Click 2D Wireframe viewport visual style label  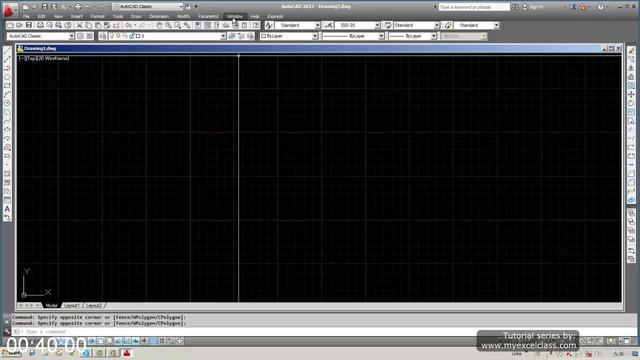pos(53,58)
